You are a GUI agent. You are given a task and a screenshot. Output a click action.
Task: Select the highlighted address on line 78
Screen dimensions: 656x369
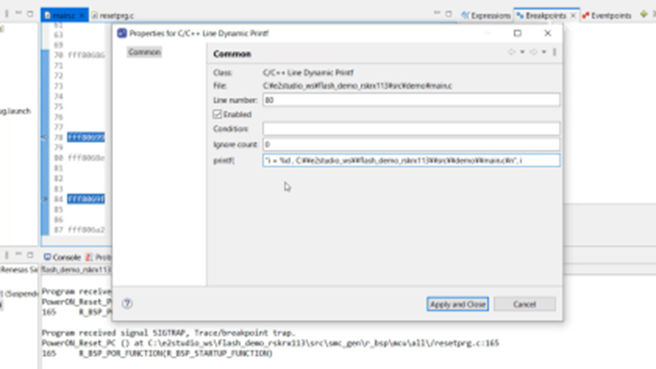click(86, 137)
